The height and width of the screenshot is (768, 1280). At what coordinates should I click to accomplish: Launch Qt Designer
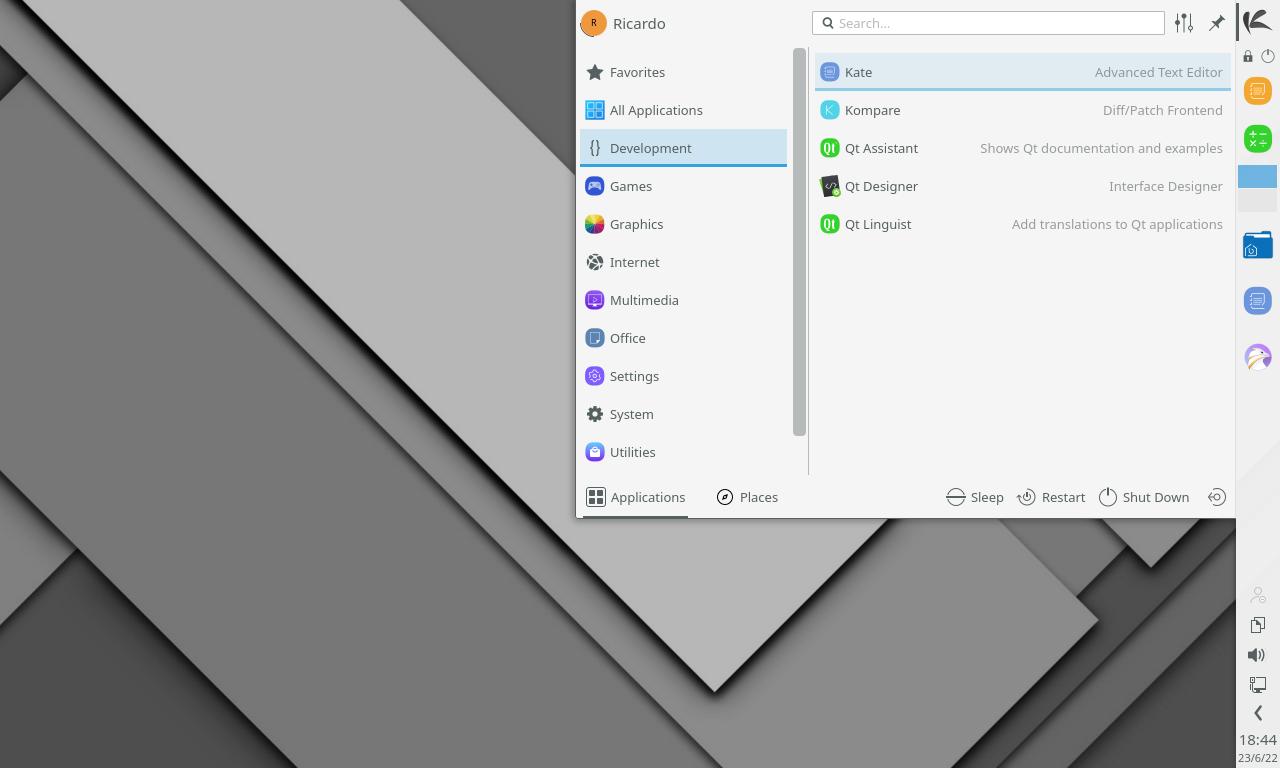point(1022,186)
